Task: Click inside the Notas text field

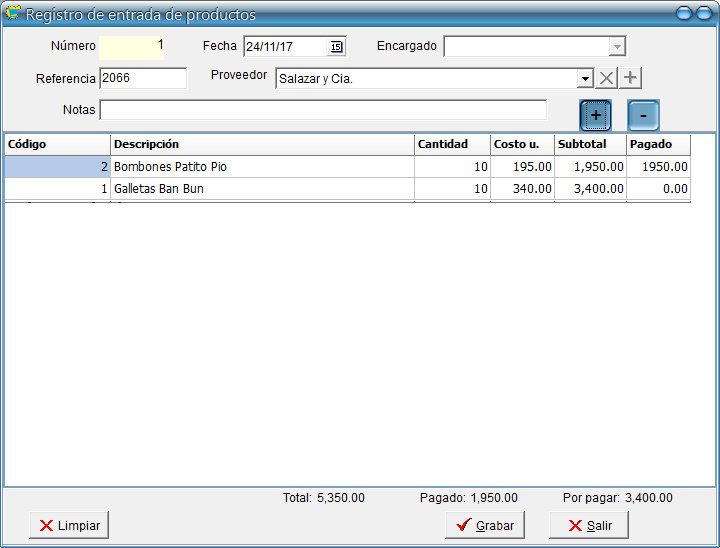Action: 323,110
